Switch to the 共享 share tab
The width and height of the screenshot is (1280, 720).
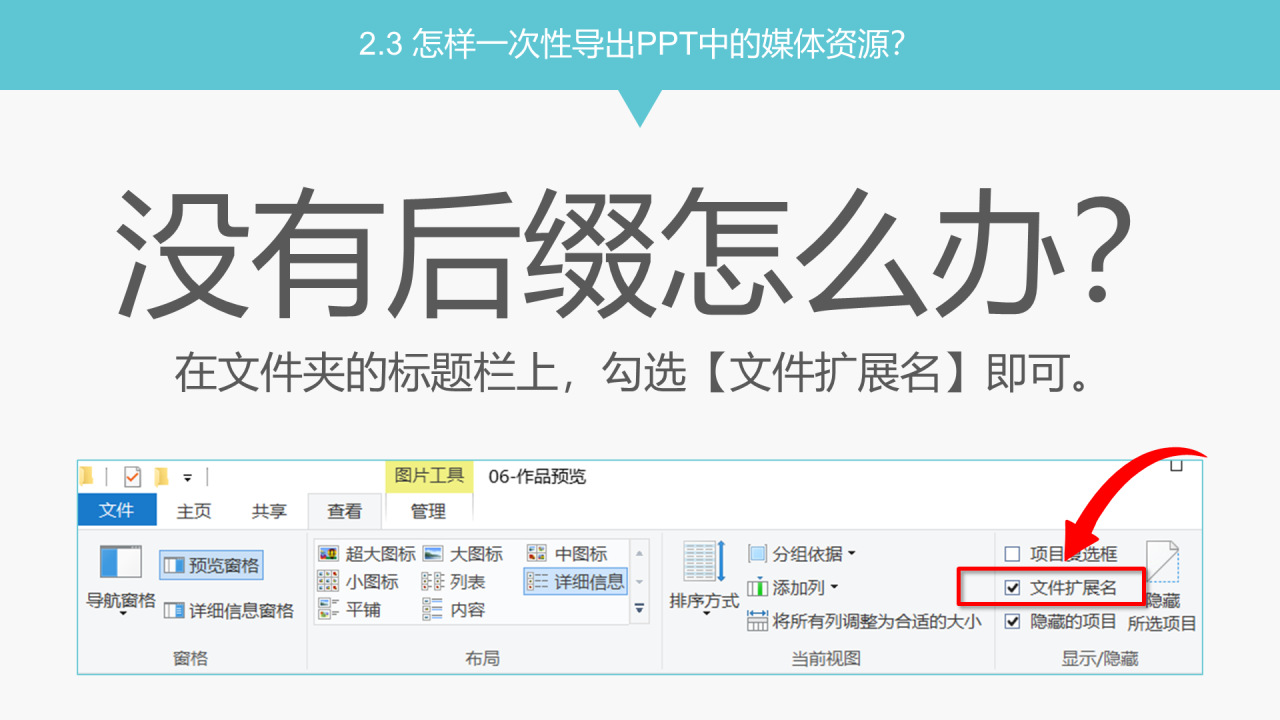coord(269,511)
